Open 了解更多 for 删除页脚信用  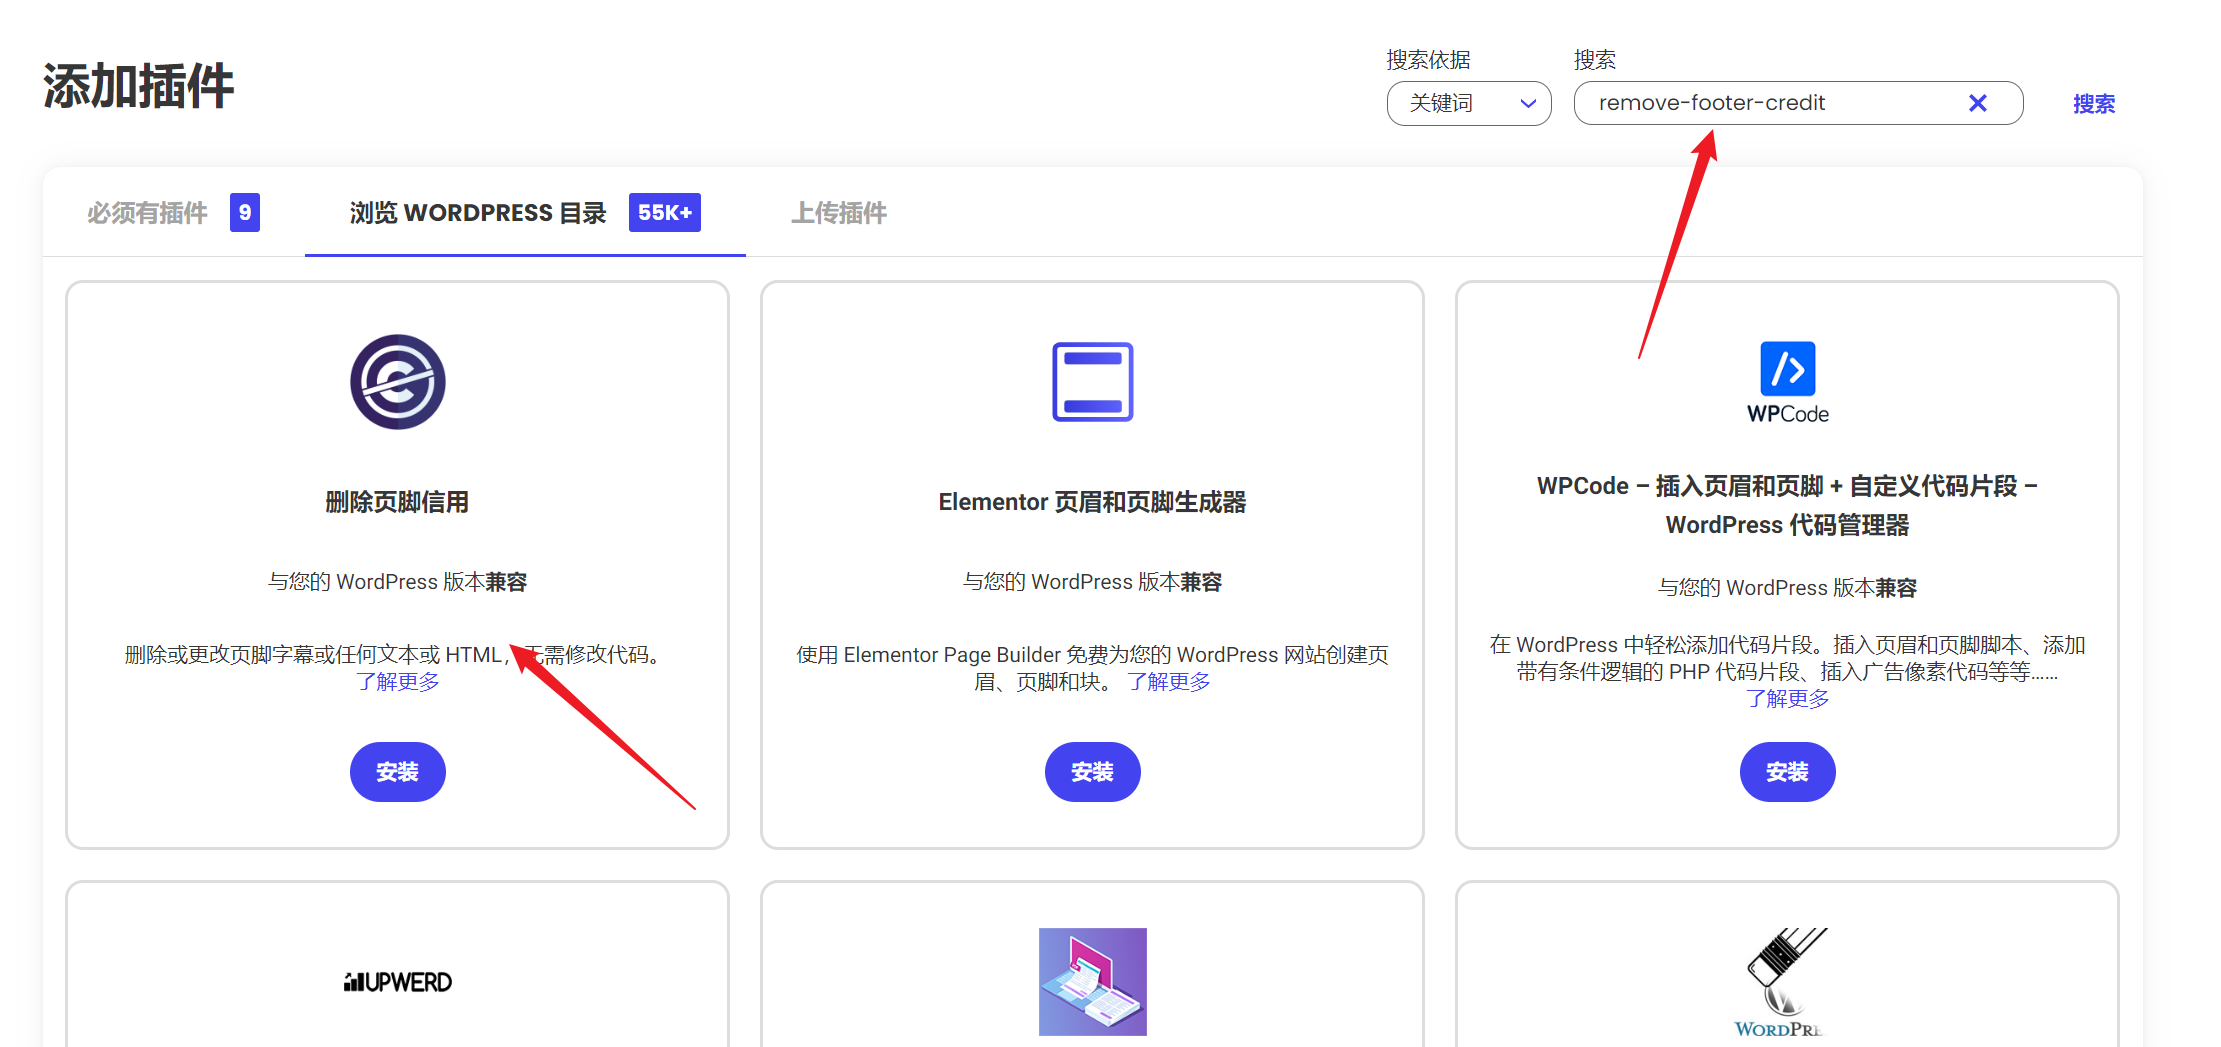(397, 682)
